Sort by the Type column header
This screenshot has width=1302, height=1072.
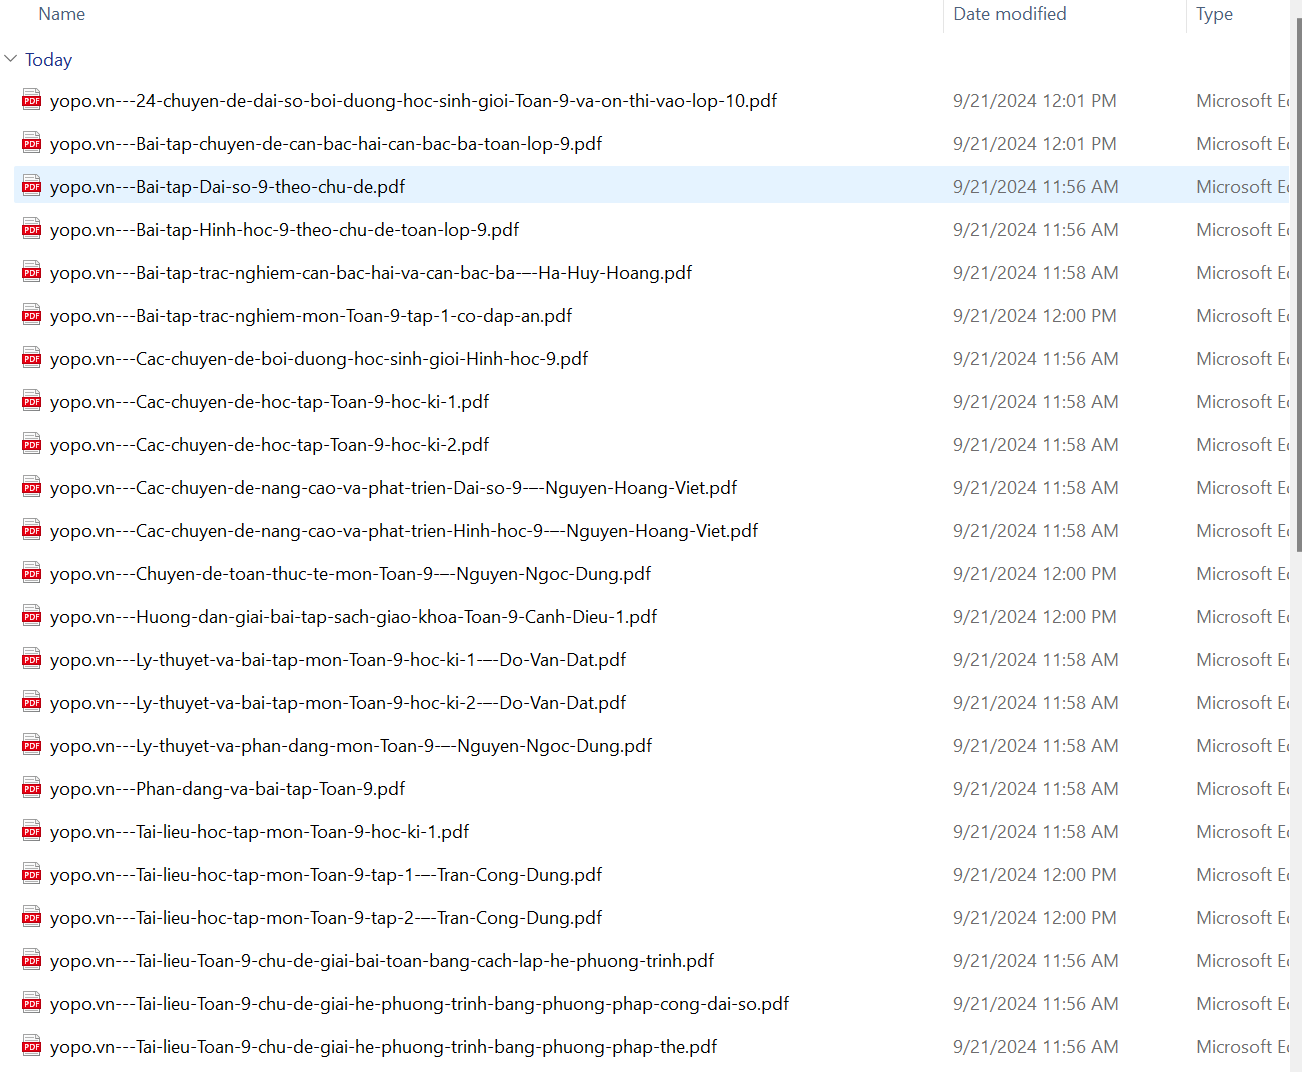[1214, 14]
